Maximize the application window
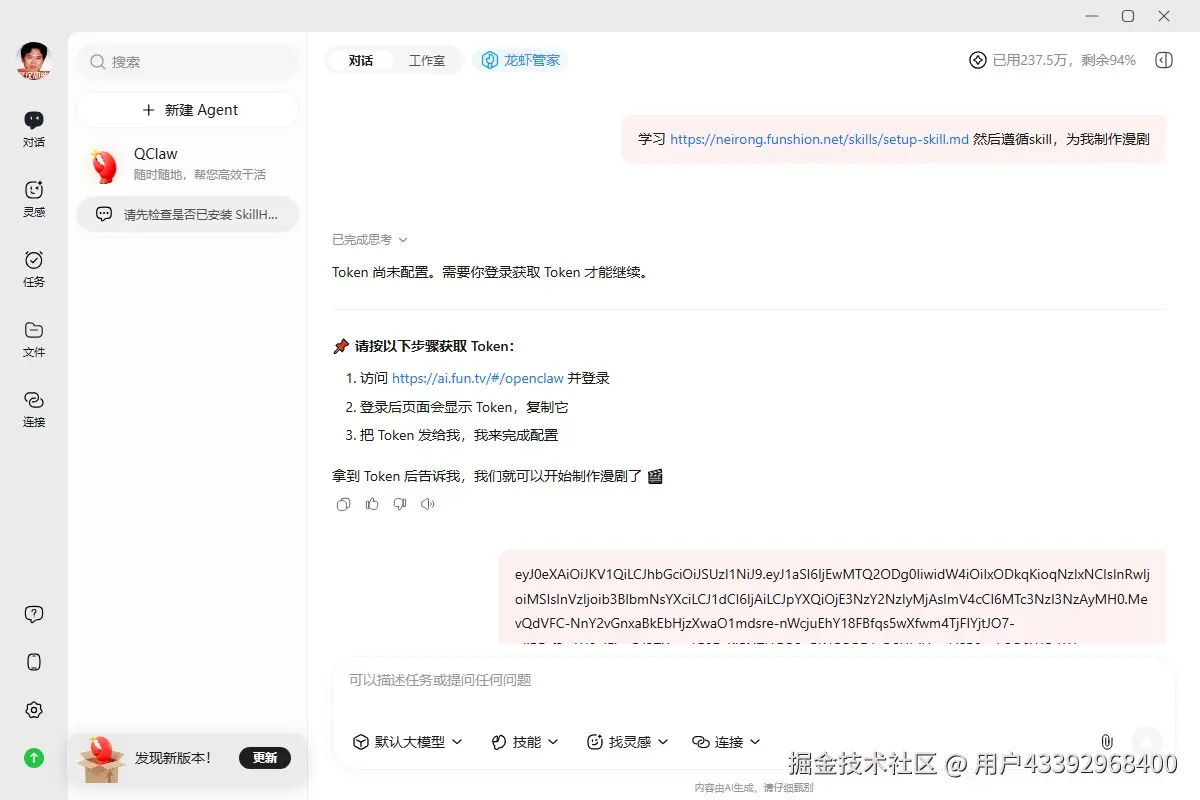Screen dimensions: 1200x800 (x=1128, y=16)
